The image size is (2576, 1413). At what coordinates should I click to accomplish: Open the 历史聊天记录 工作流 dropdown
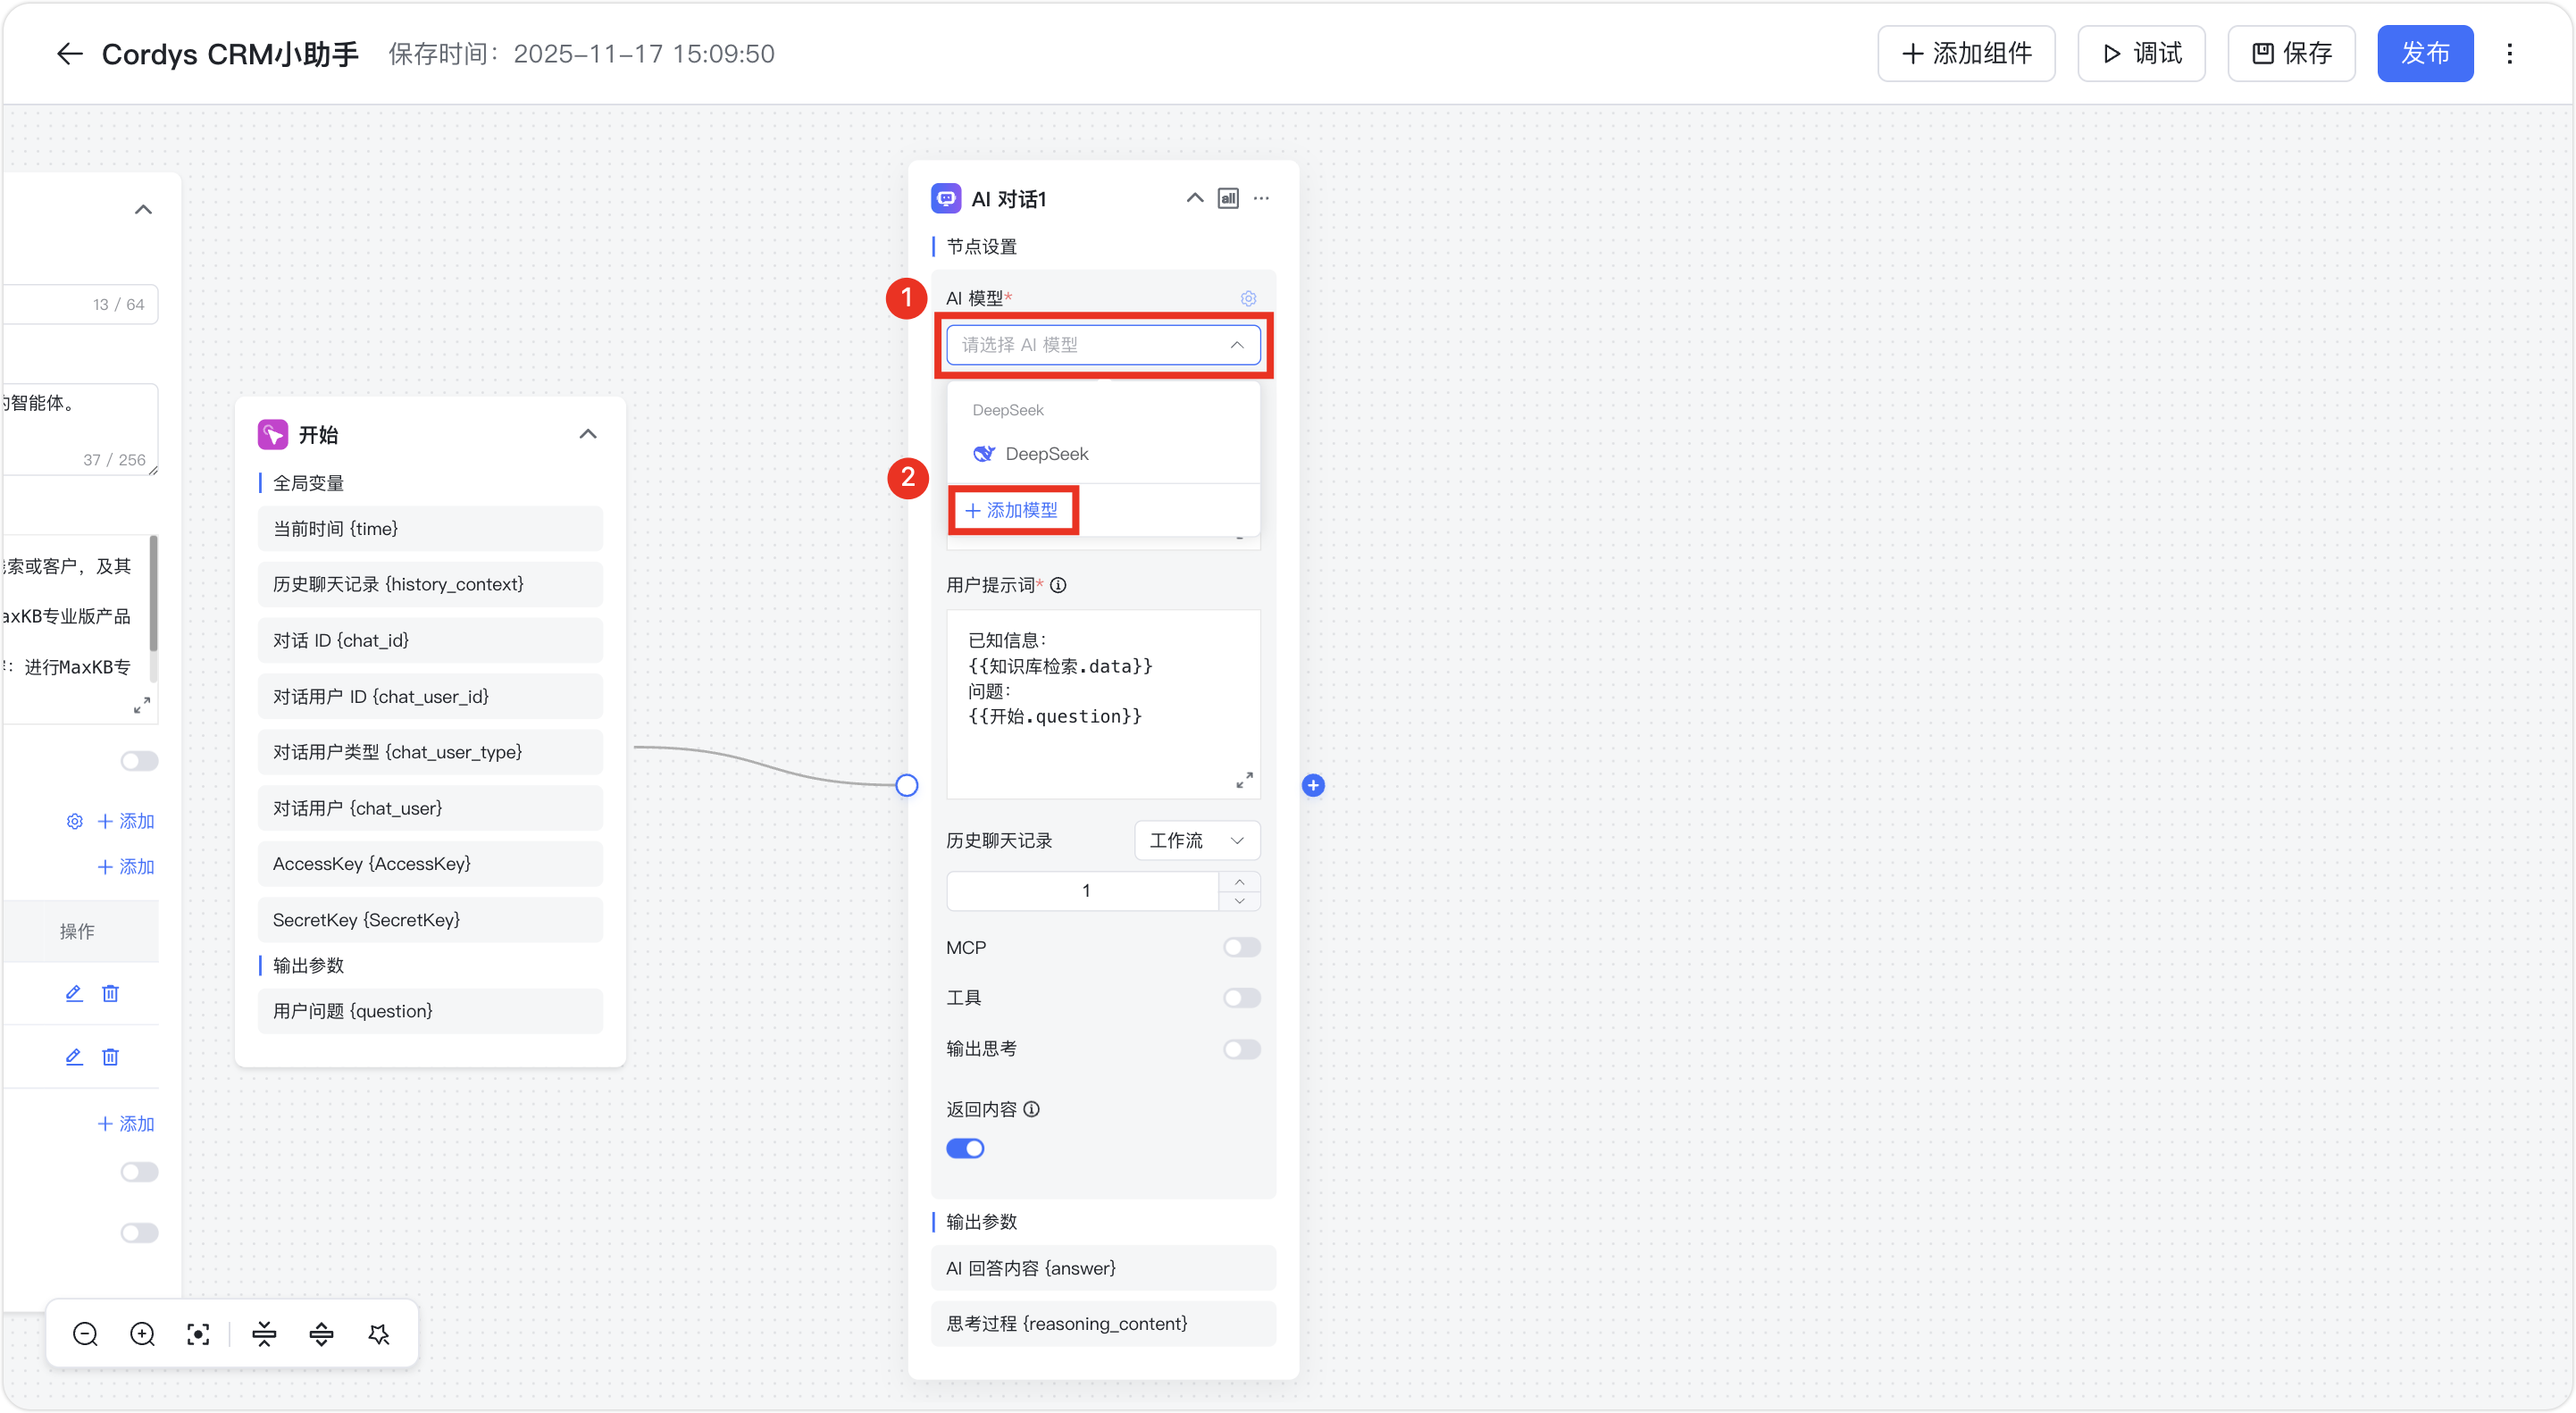(1196, 840)
